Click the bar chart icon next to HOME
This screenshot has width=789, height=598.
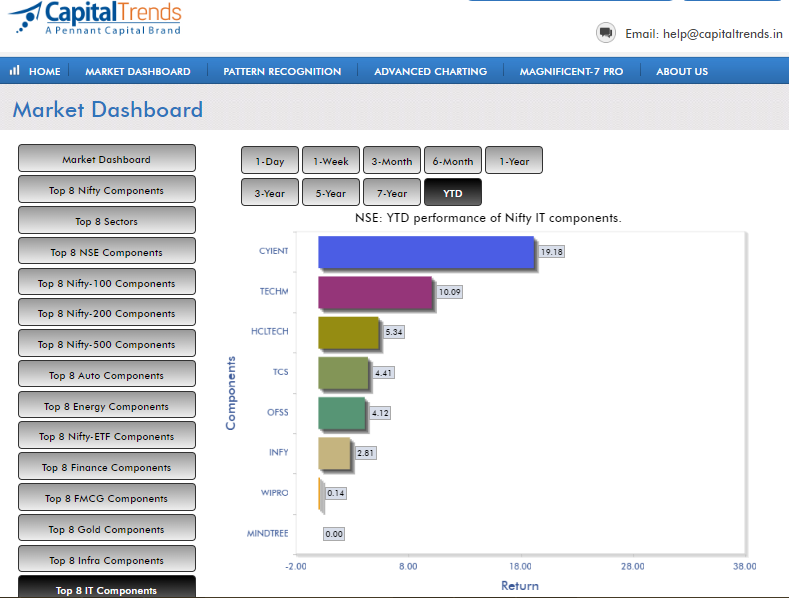(x=15, y=70)
